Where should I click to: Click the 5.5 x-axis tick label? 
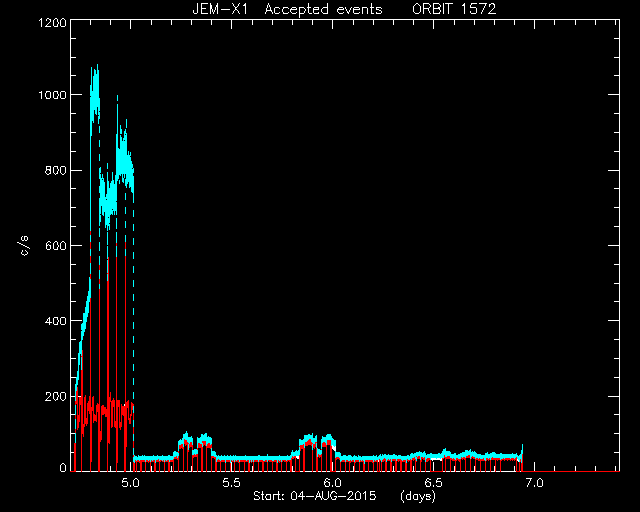pos(231,483)
